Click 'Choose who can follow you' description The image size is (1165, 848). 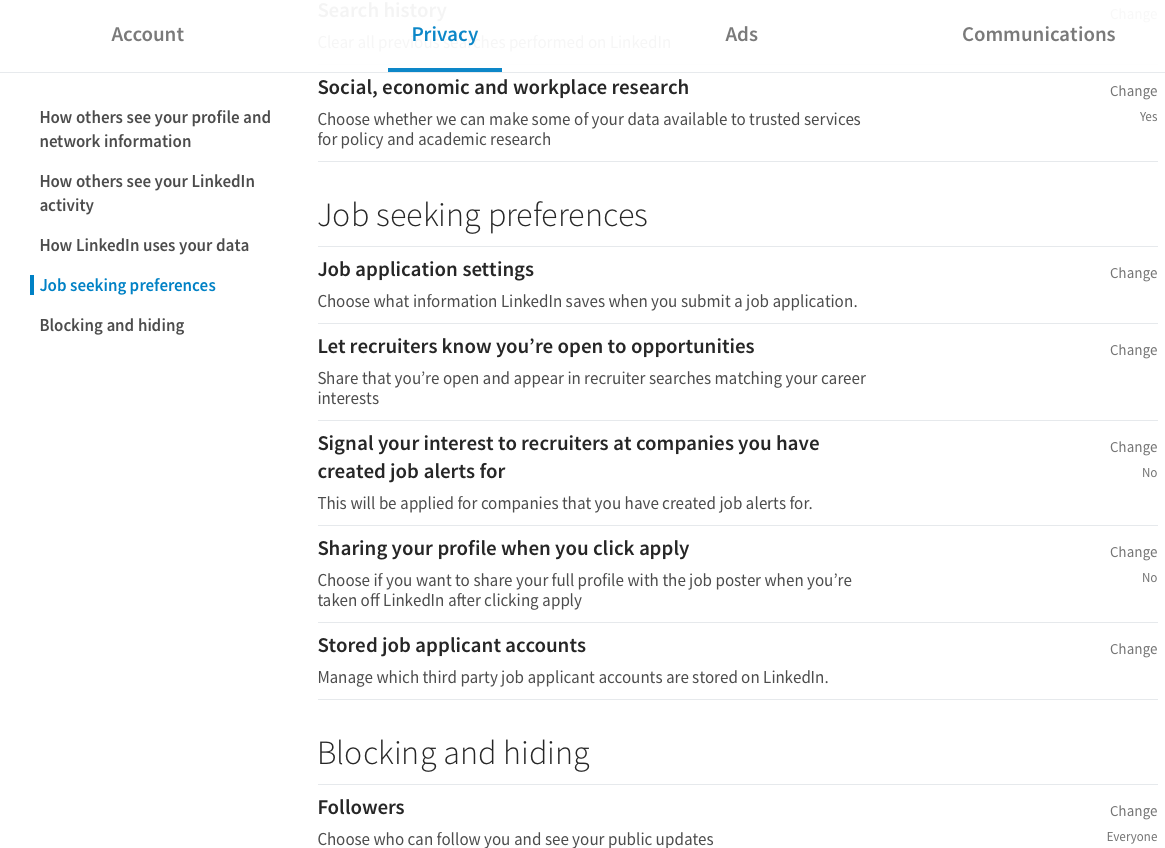[x=515, y=838]
